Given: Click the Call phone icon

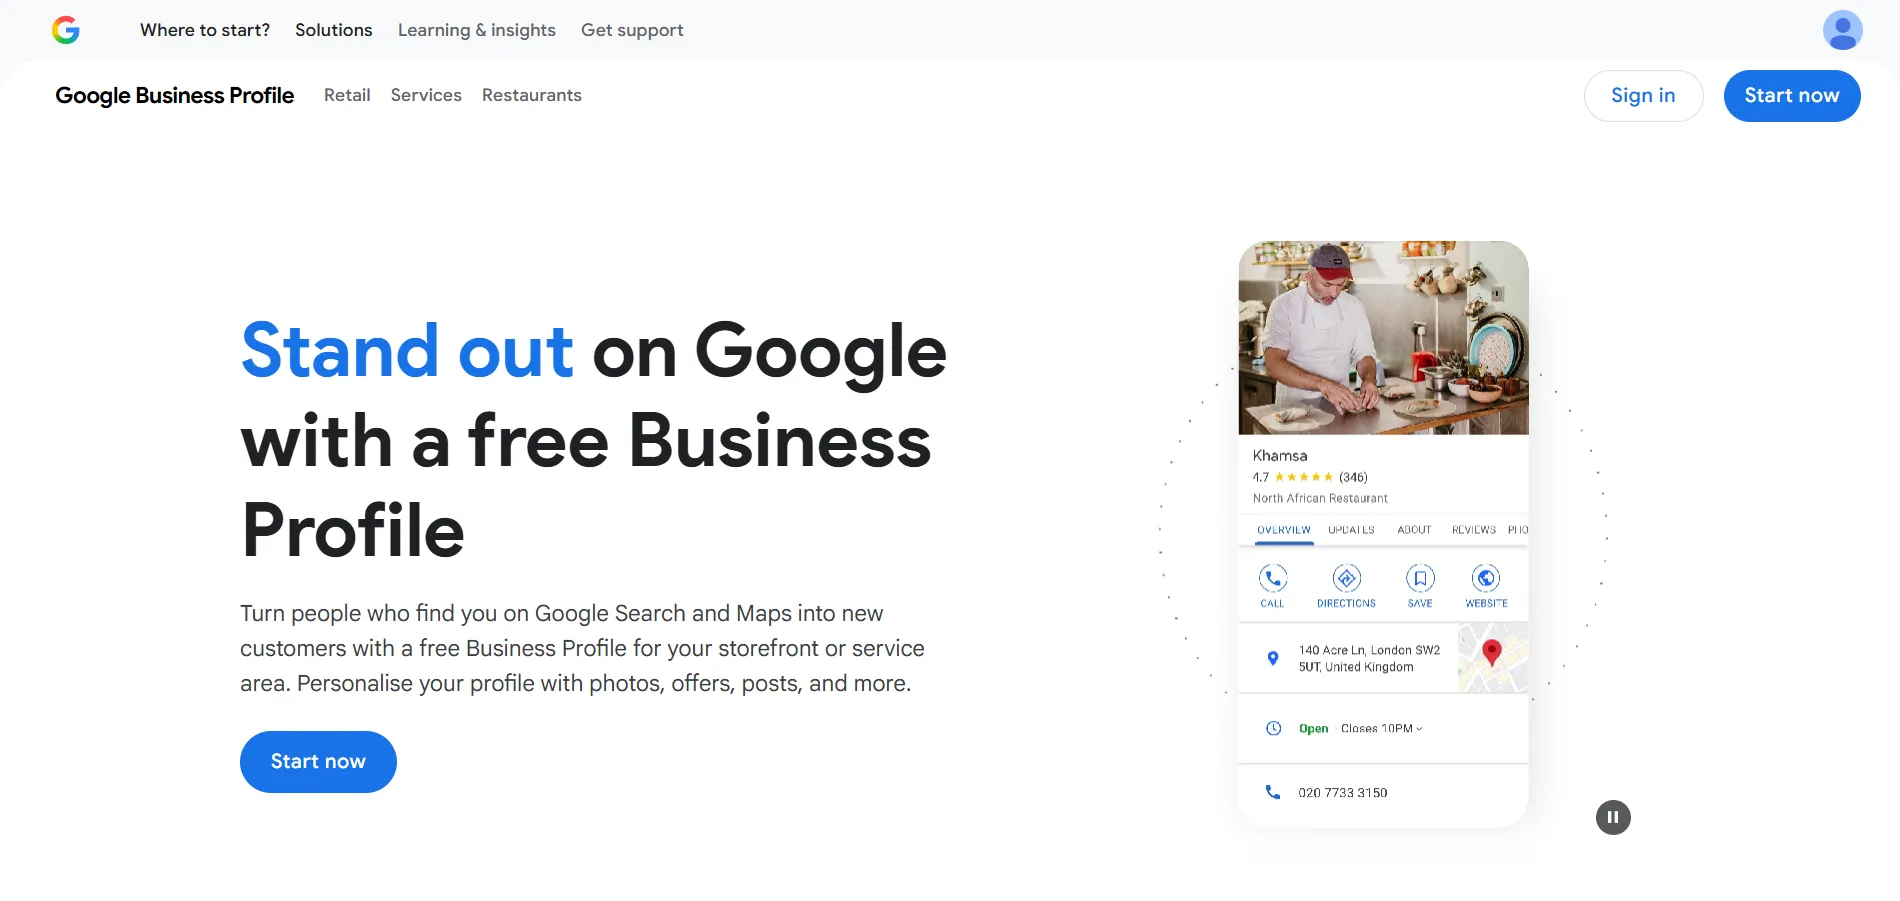Looking at the screenshot, I should click(1272, 579).
